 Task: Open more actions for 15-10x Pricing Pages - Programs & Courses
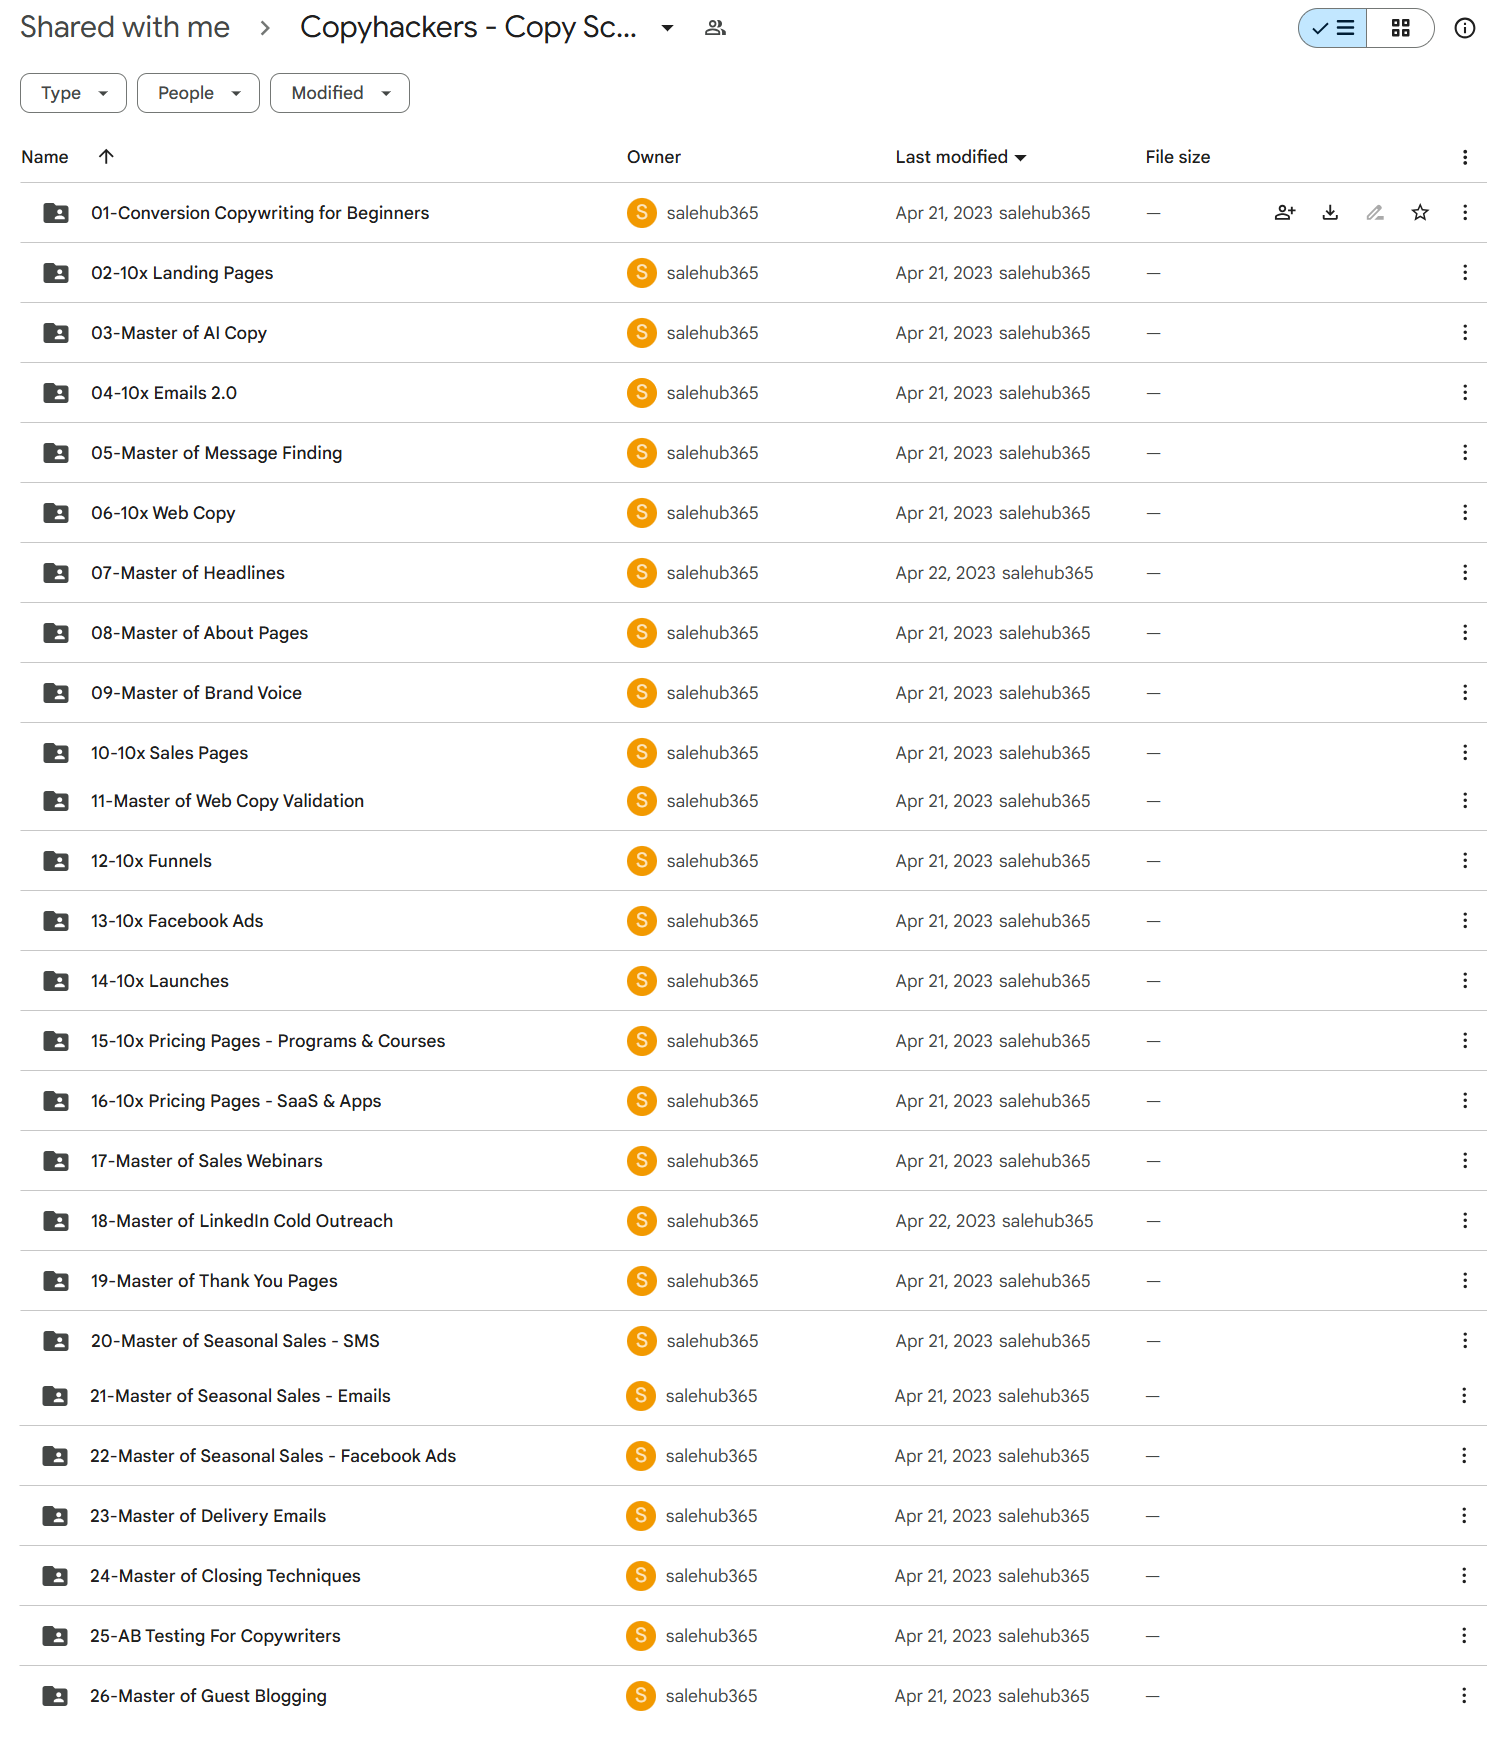(x=1465, y=1040)
